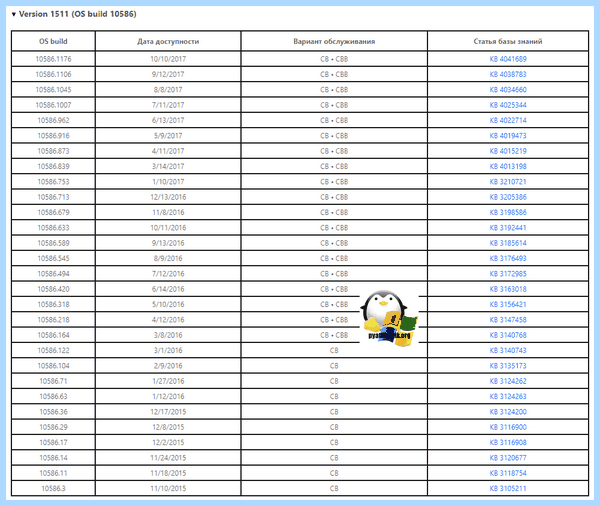Select build cell 10586.3
Image resolution: width=600 pixels, height=506 pixels.
(53, 488)
